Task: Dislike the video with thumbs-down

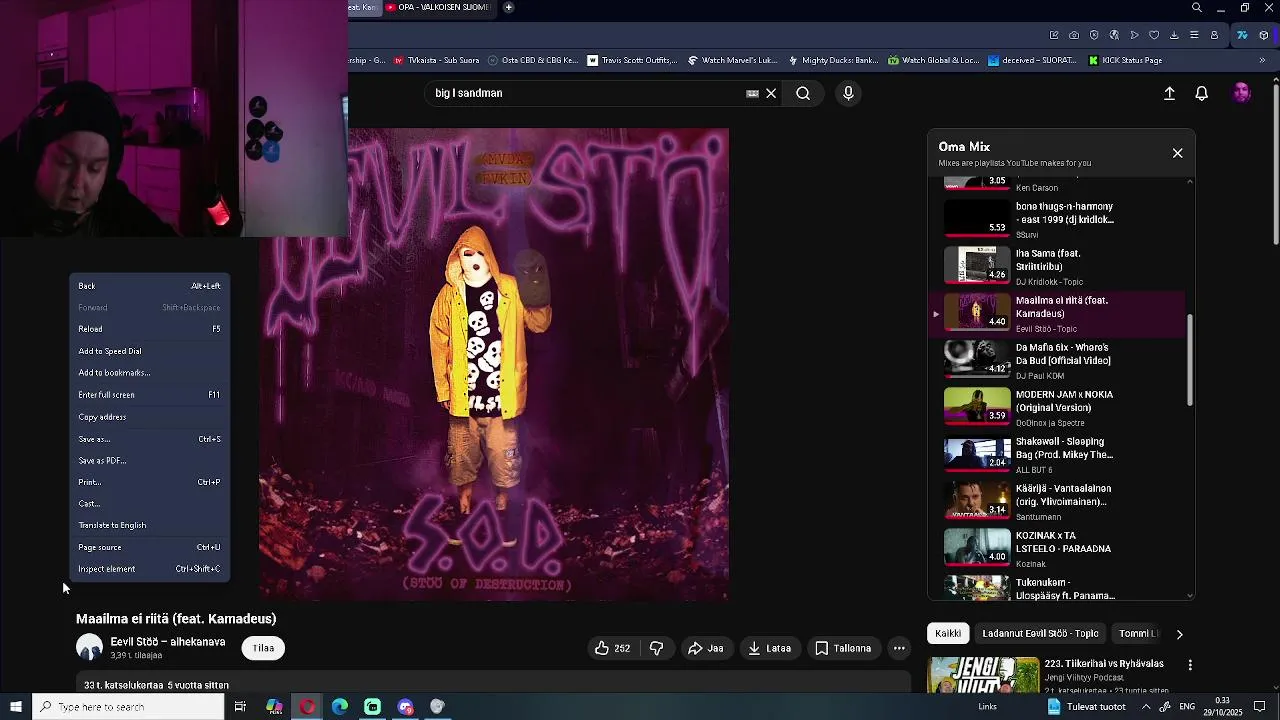Action: click(656, 648)
